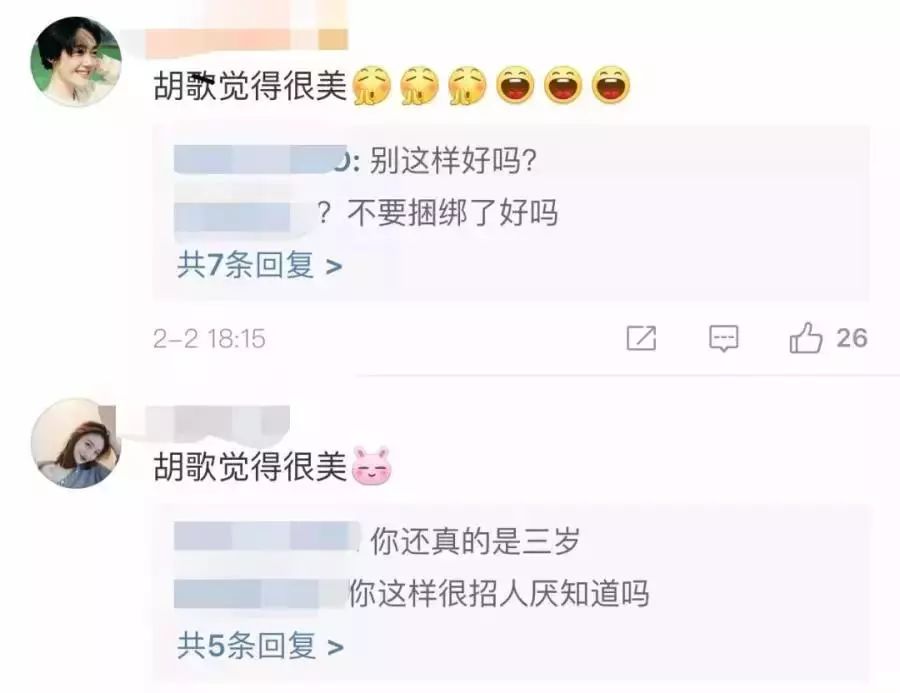Open the reply 你还真的是三岁
This screenshot has height=693, width=900.
pyautogui.click(x=475, y=541)
